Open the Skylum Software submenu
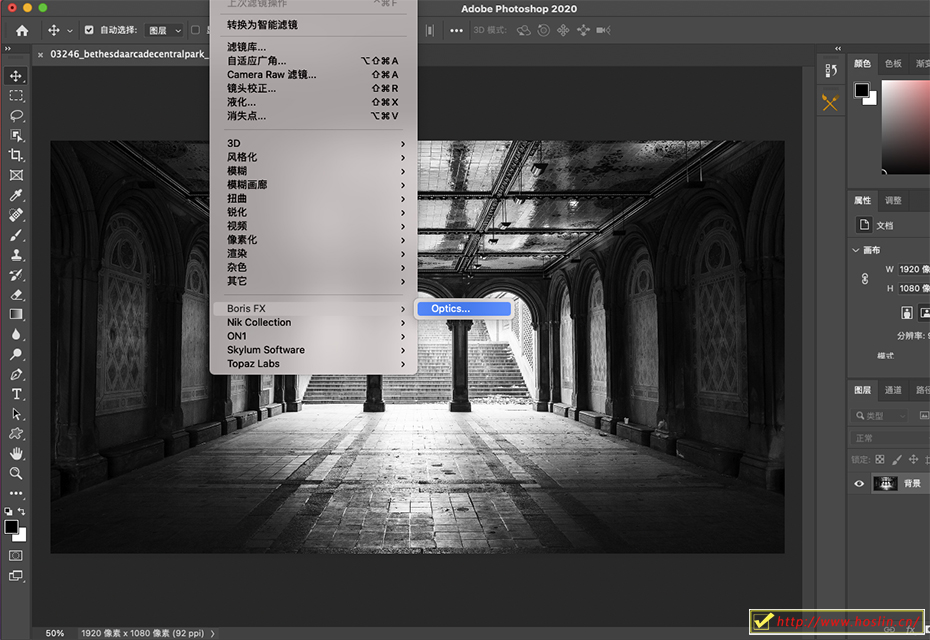This screenshot has width=930, height=640. coord(315,350)
